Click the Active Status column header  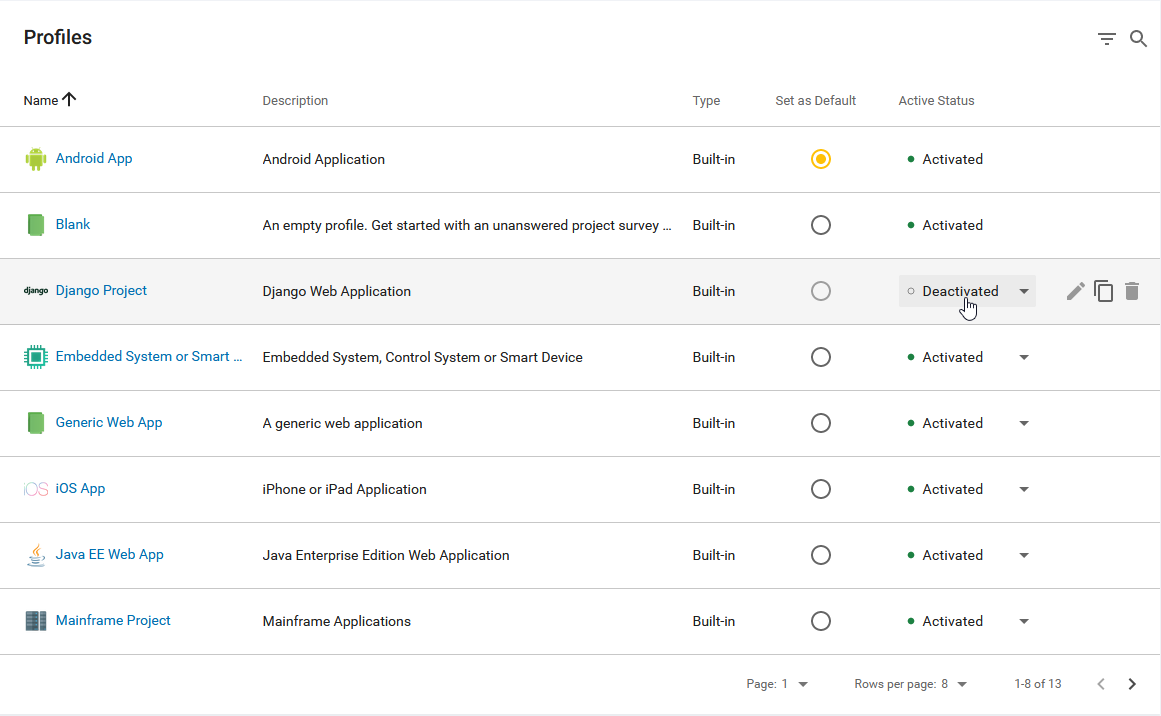coord(936,100)
